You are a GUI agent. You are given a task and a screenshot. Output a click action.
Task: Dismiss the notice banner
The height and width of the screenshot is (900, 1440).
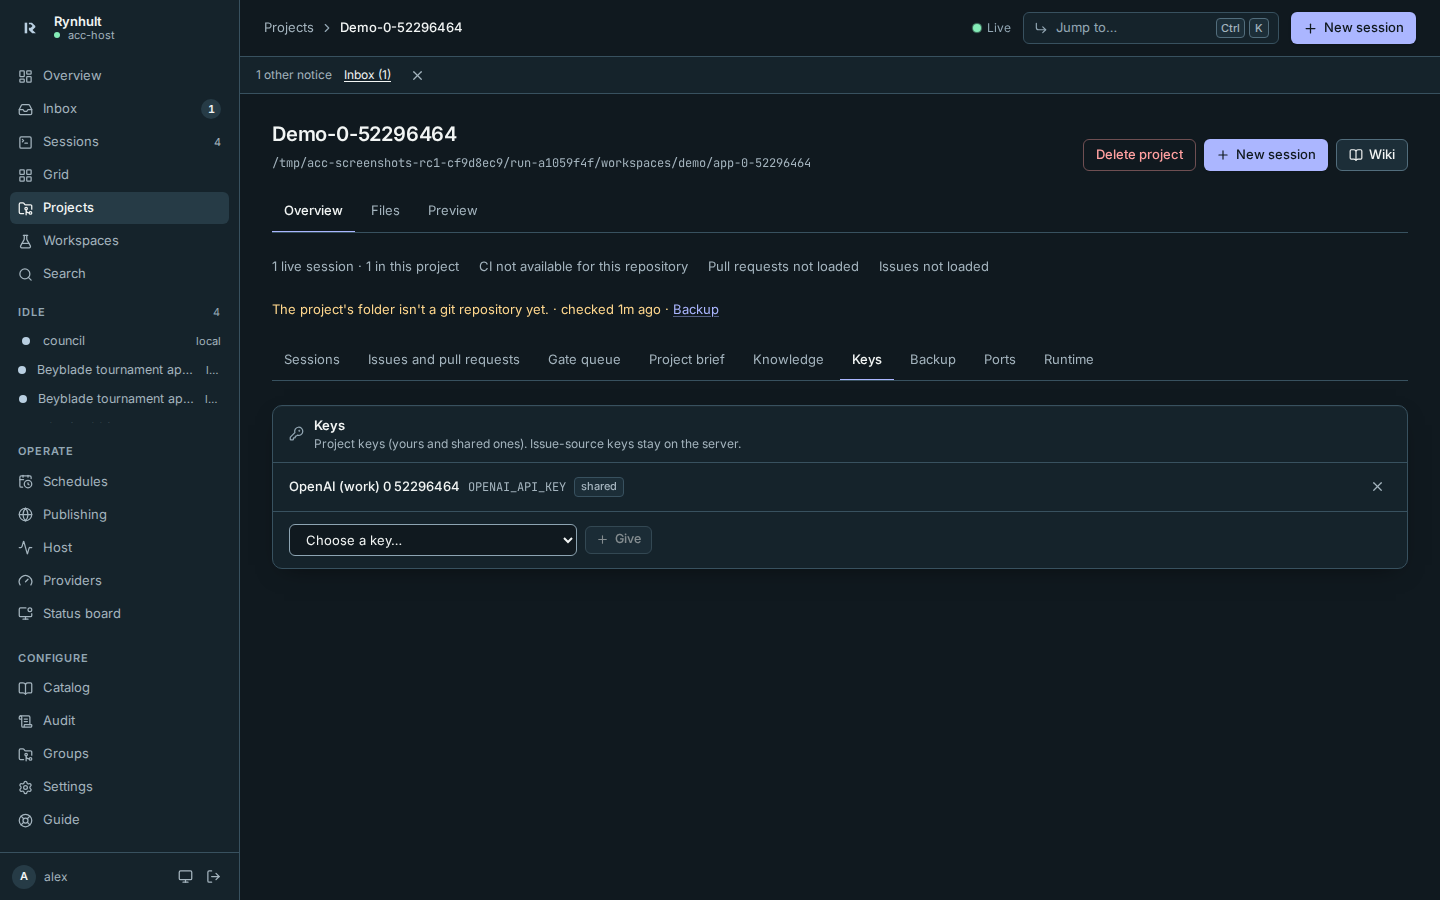tap(418, 76)
